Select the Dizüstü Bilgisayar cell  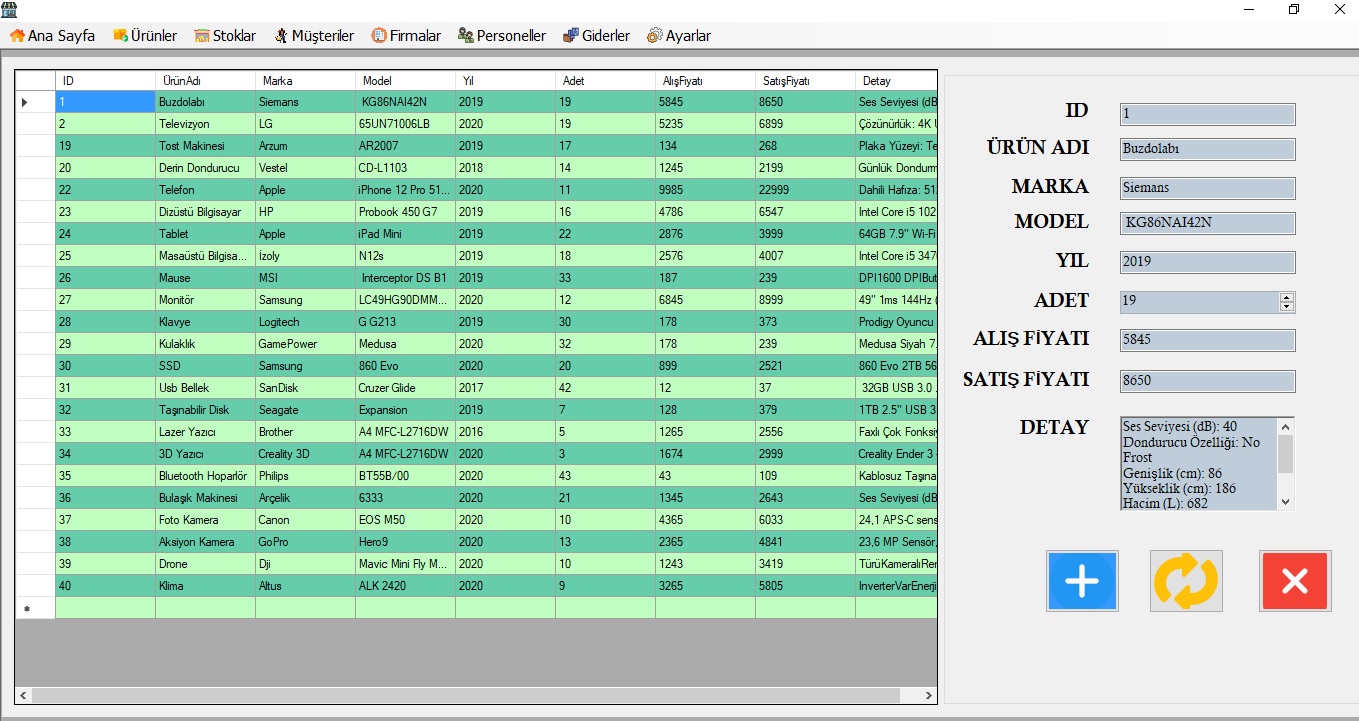click(205, 212)
